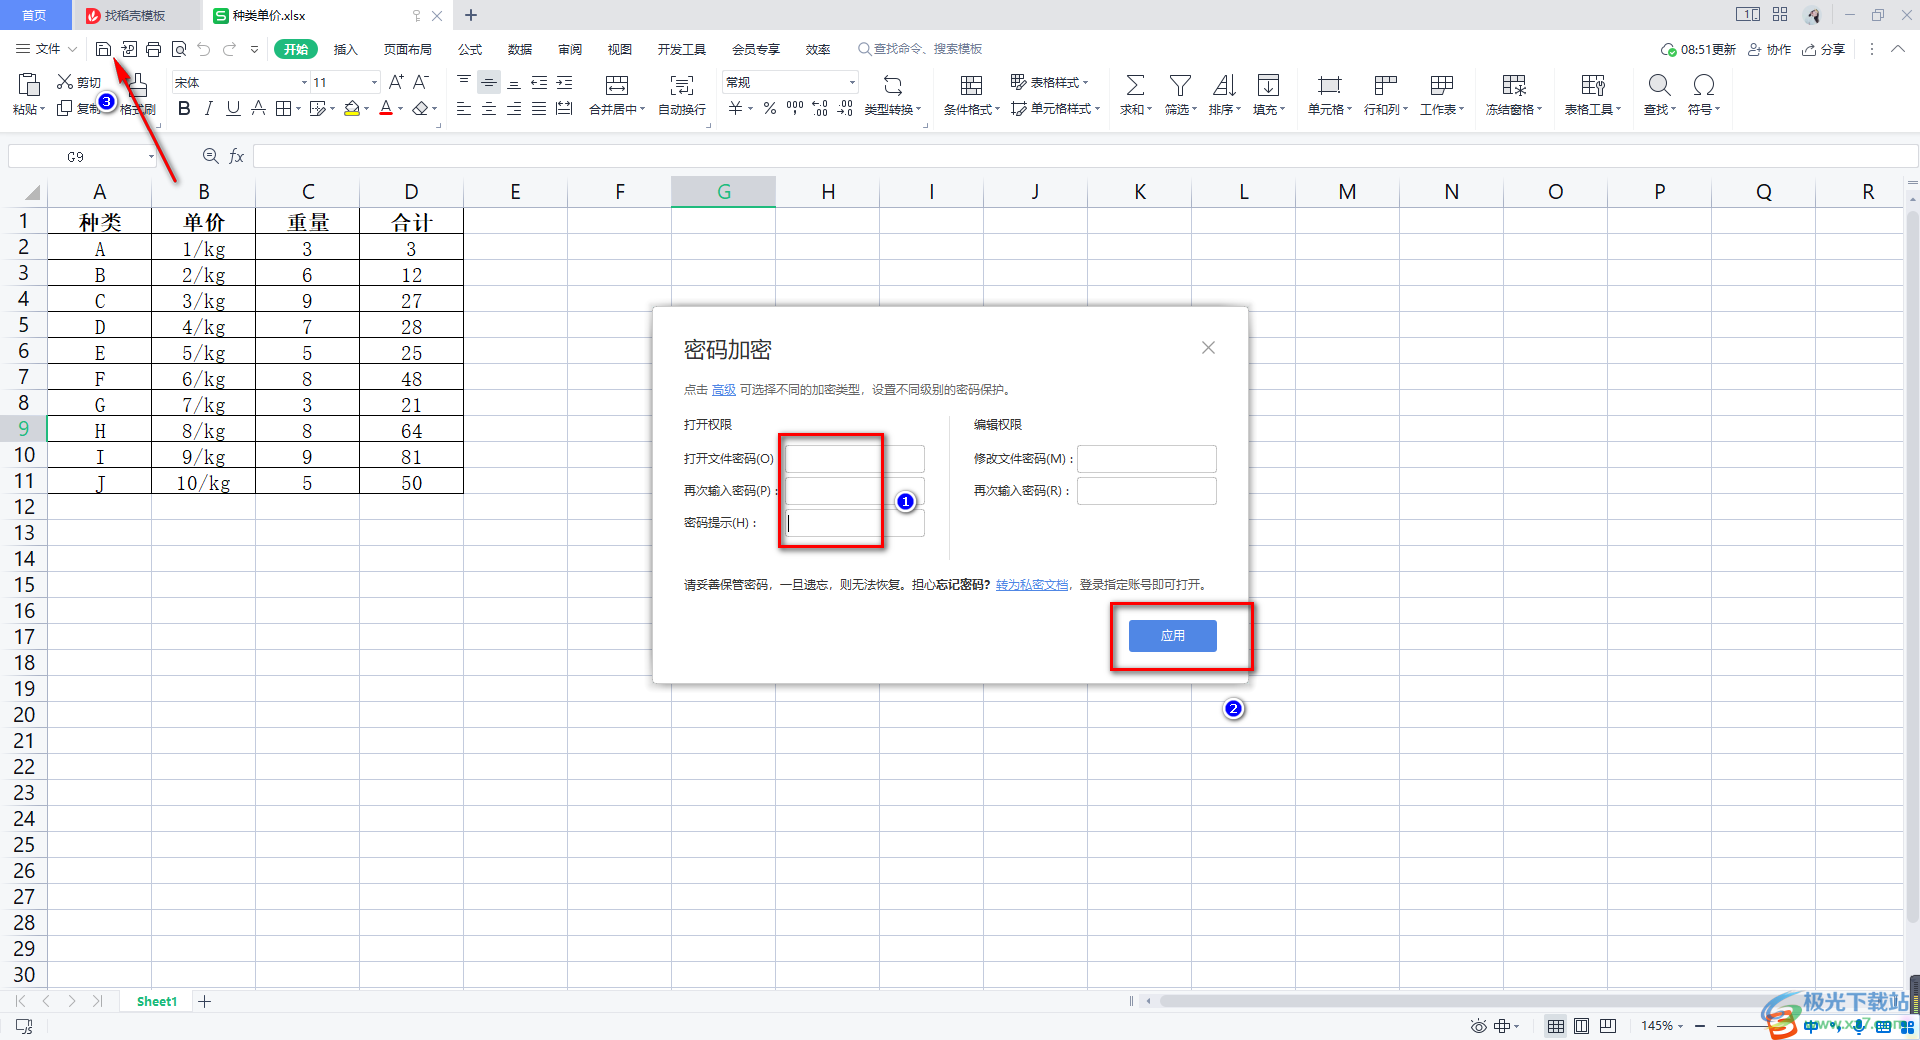Toggle Underline formatting

pos(233,108)
